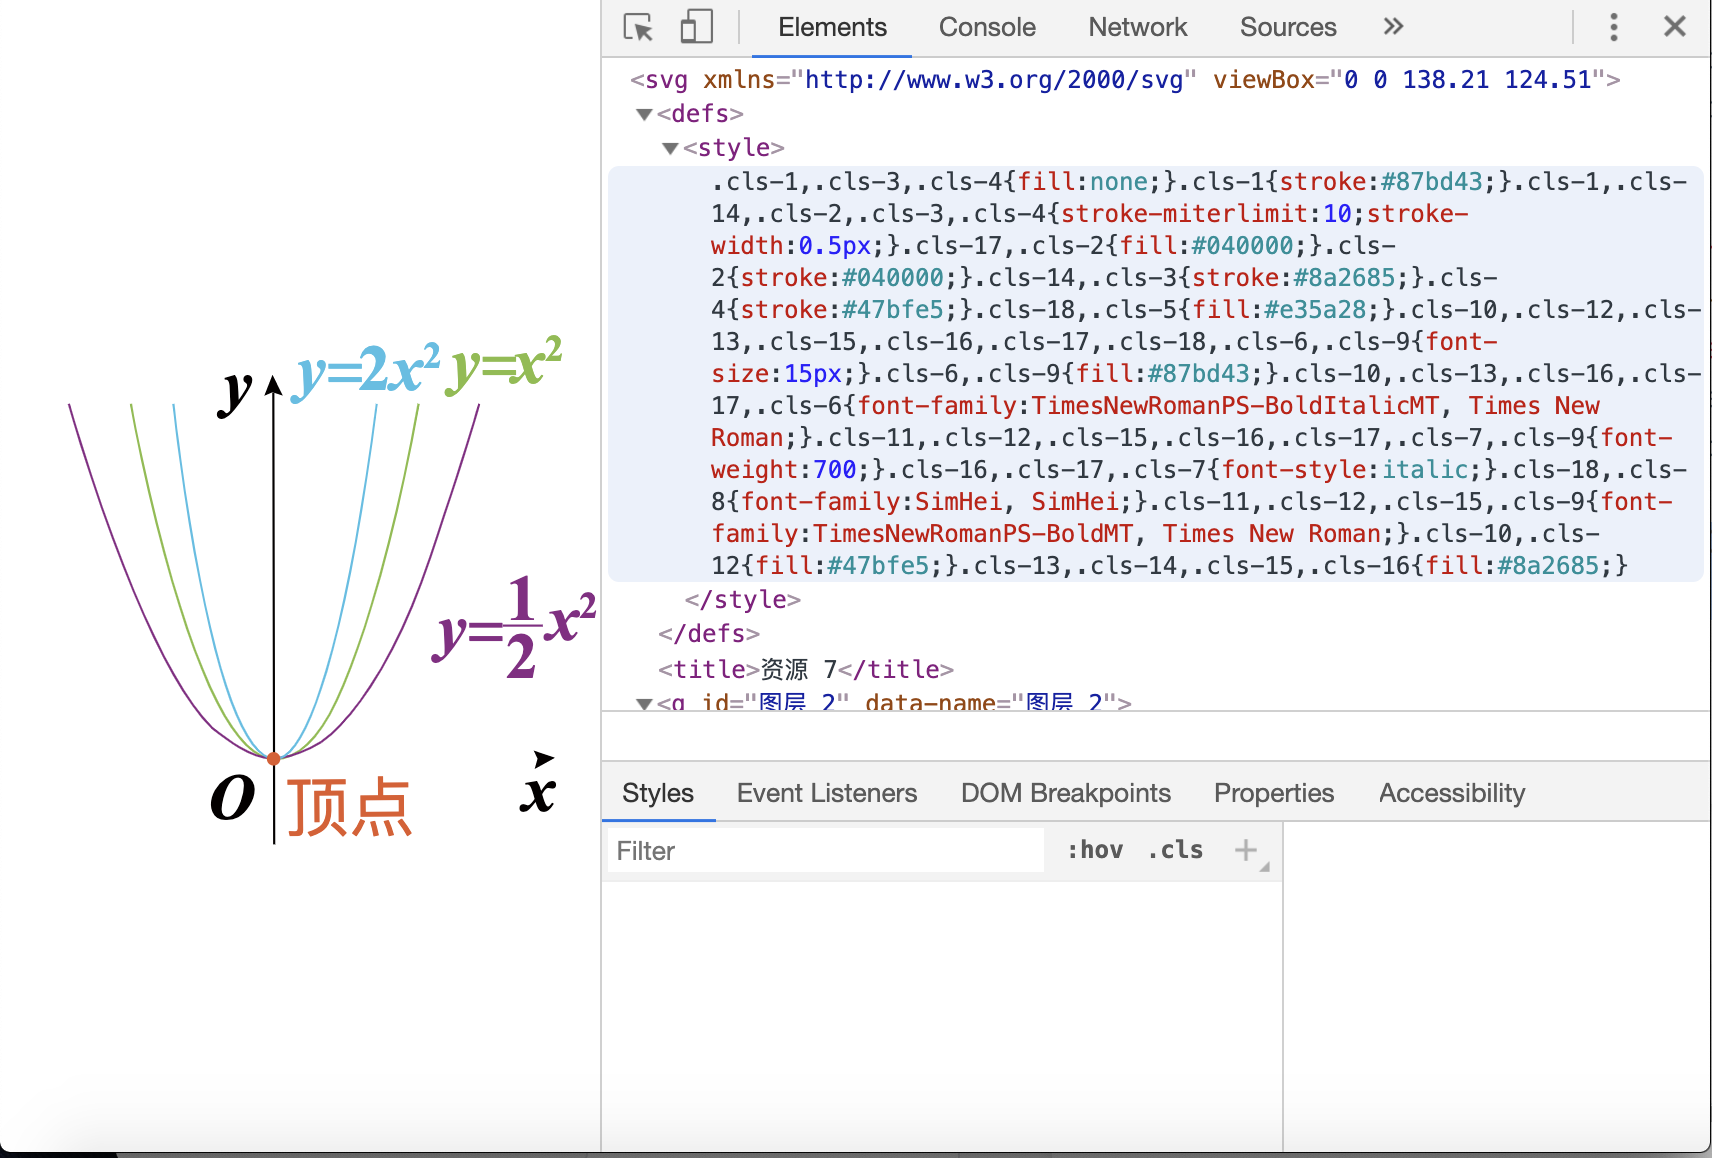Click inside the style Filter input field

(825, 850)
